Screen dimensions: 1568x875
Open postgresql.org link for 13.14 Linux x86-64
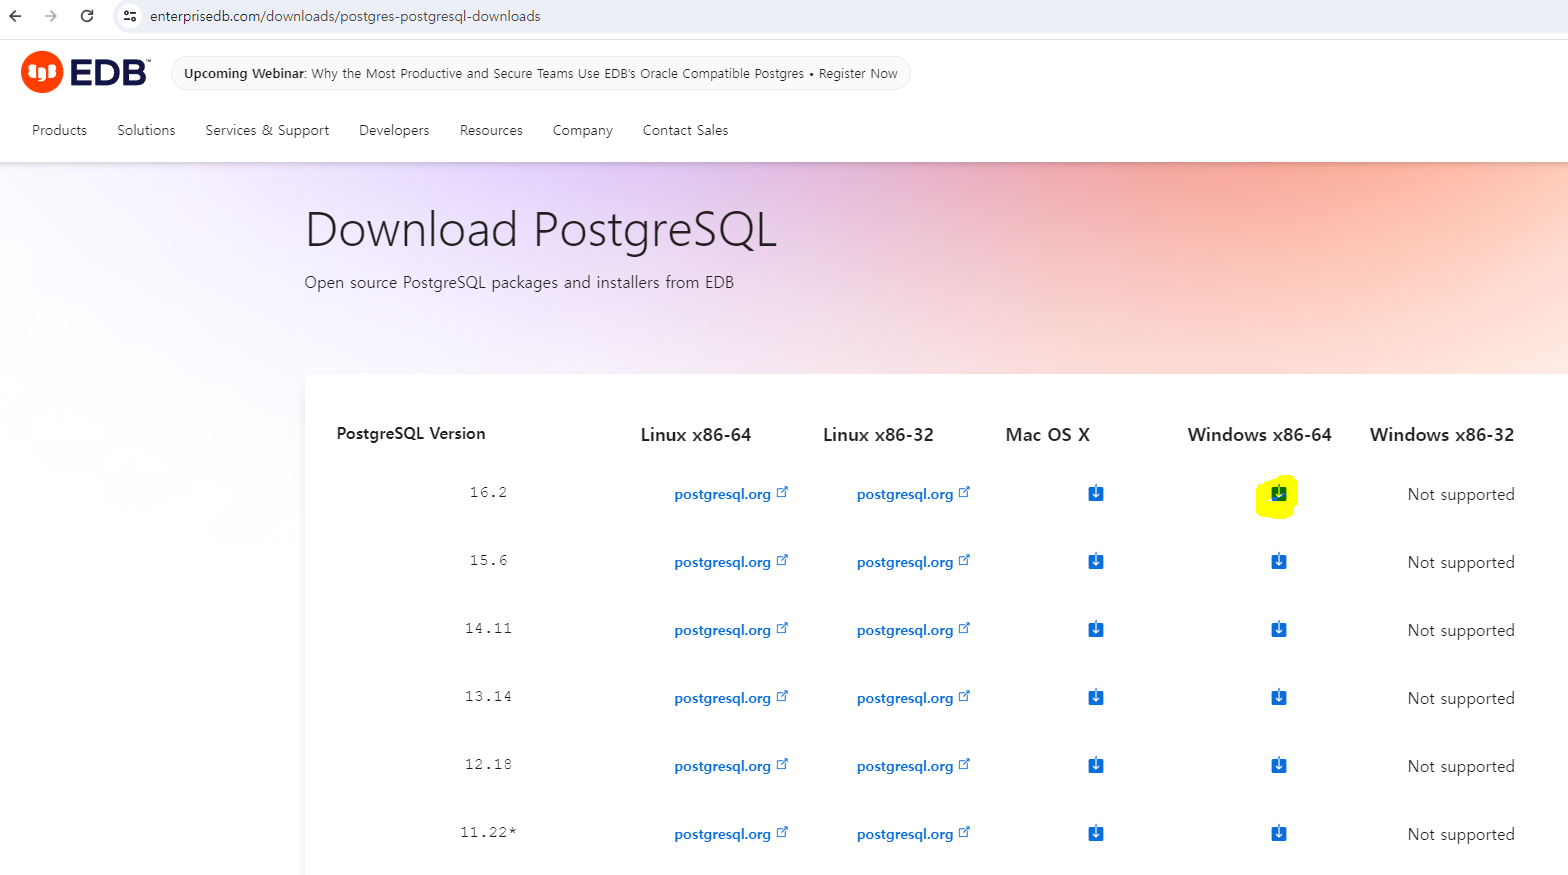(731, 698)
